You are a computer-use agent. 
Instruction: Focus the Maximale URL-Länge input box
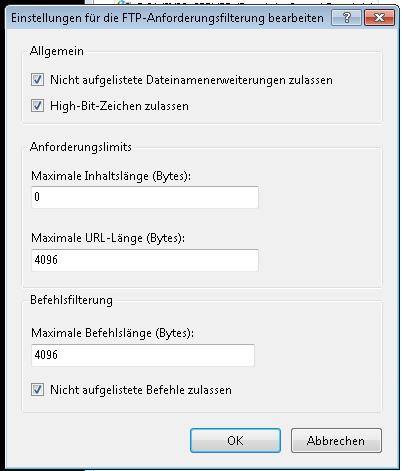pyautogui.click(x=145, y=260)
